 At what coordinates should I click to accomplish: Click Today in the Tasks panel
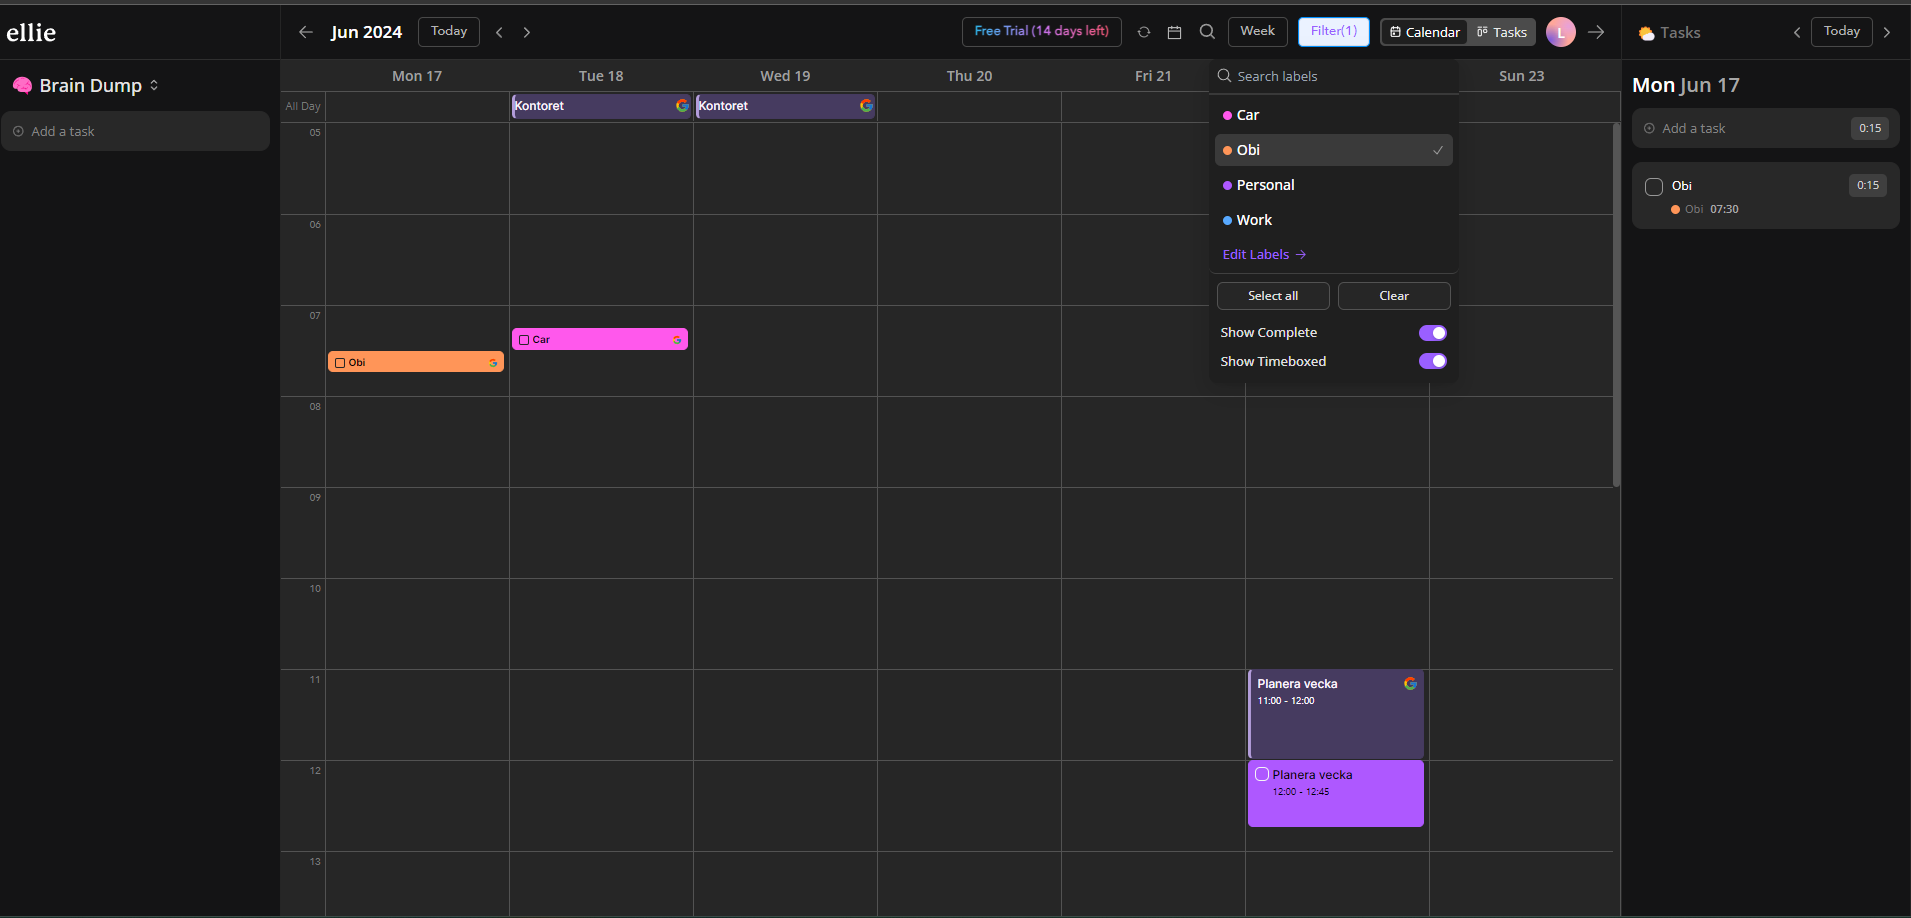point(1841,31)
